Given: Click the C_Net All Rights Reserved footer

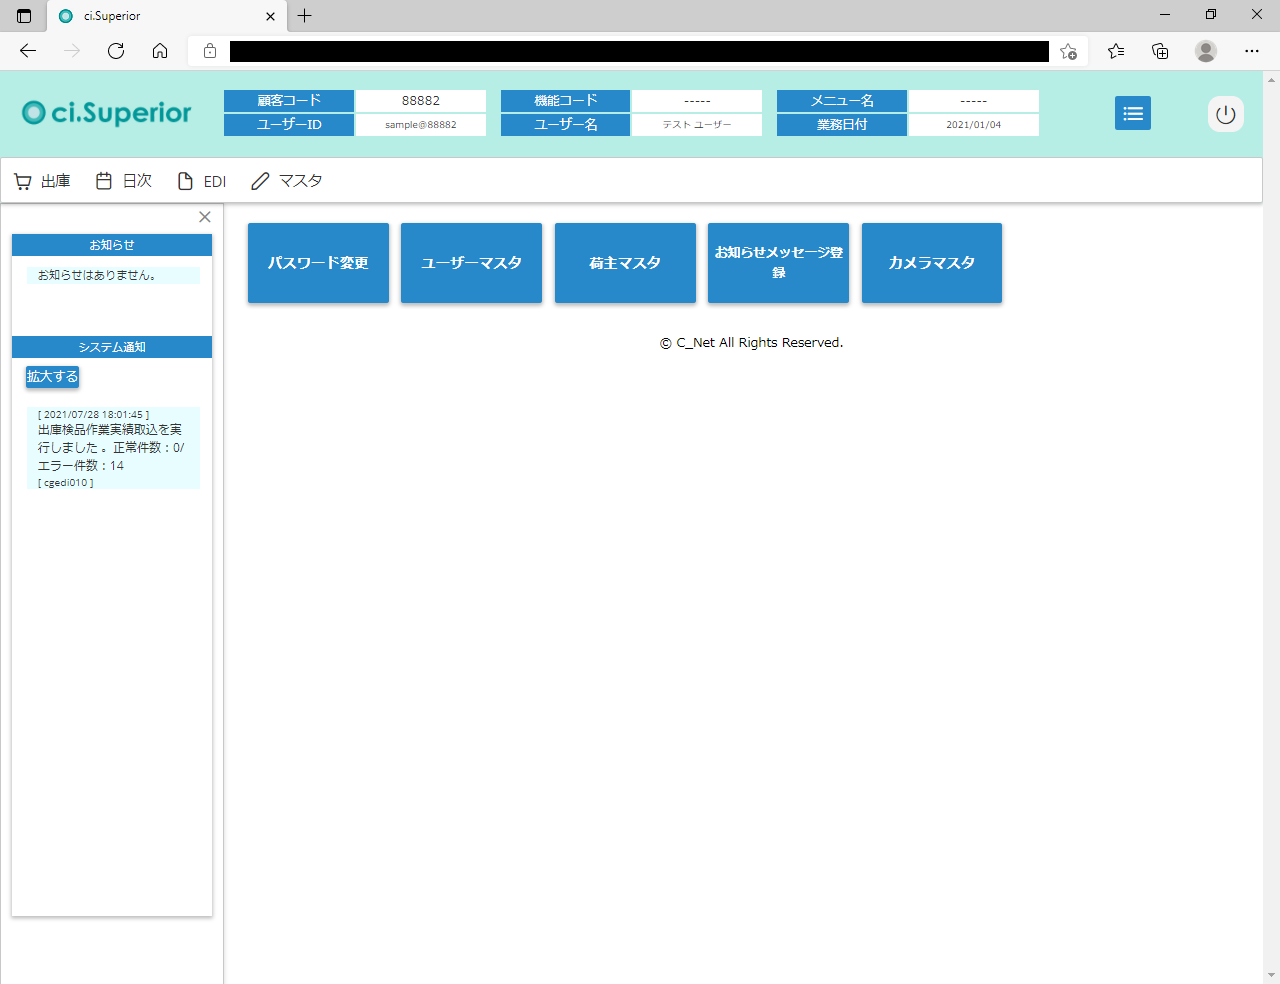Looking at the screenshot, I should 751,343.
